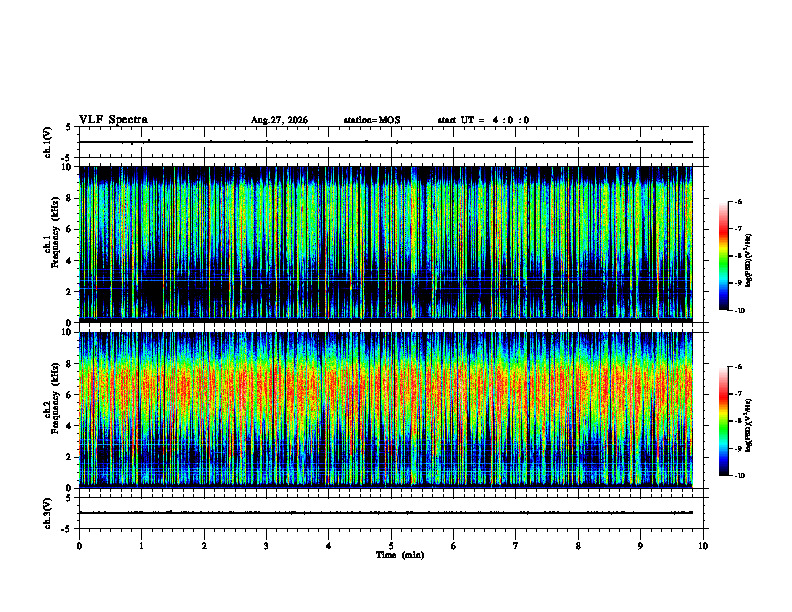Click the time axis tick label '0'
Image resolution: width=792 pixels, height=612 pixels.
point(79,546)
